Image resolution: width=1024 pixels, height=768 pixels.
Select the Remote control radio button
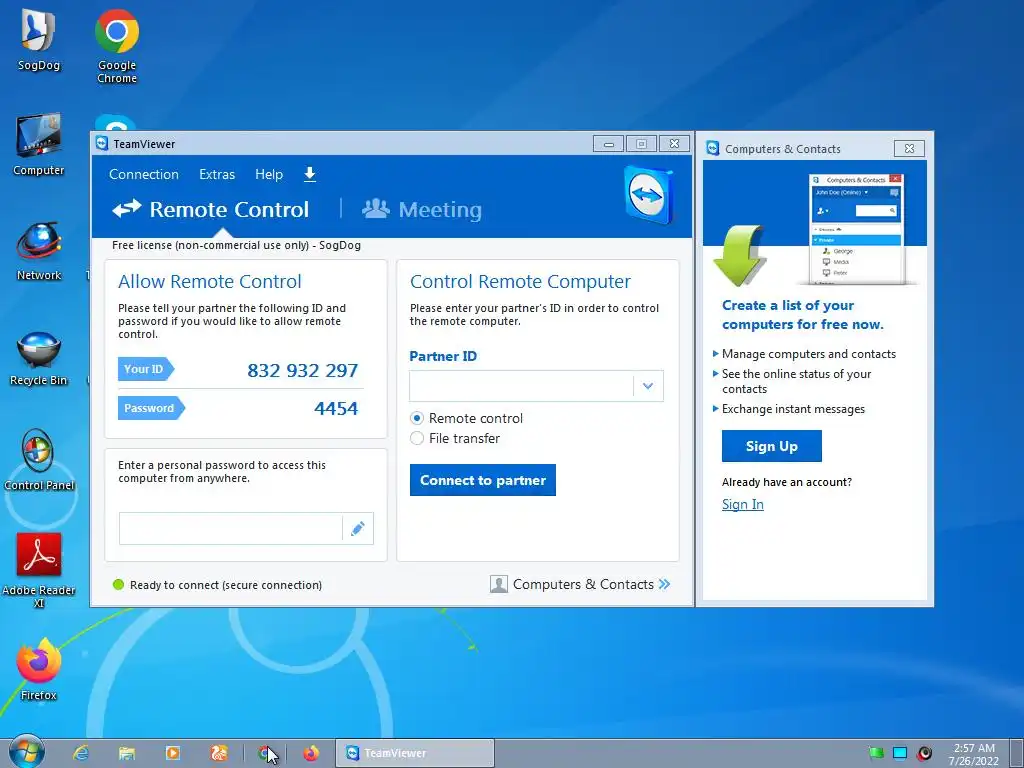point(417,418)
